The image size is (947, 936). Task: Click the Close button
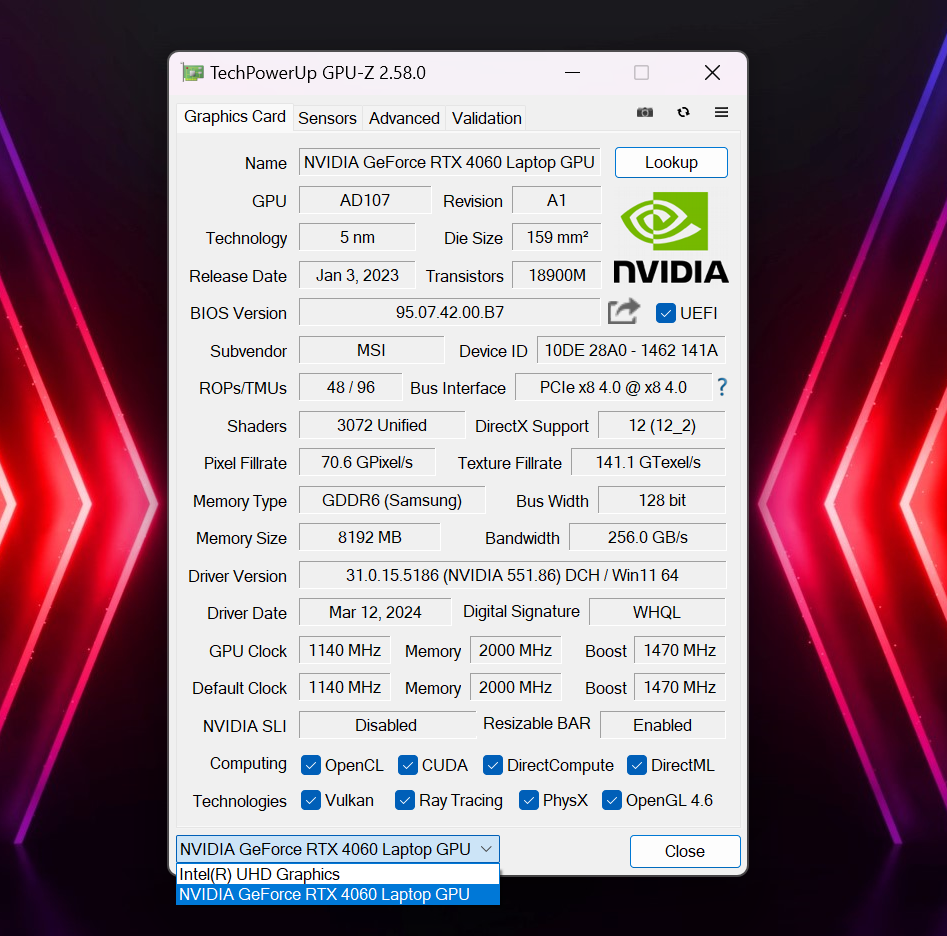tap(685, 851)
